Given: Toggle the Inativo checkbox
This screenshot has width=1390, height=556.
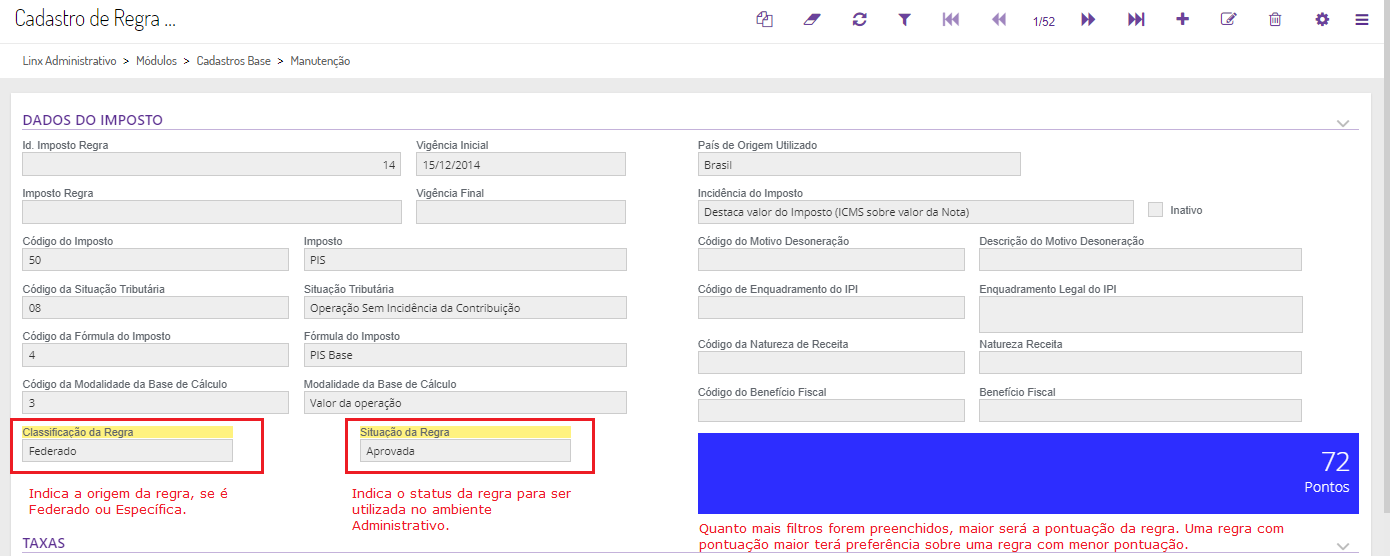Looking at the screenshot, I should coord(1156,210).
